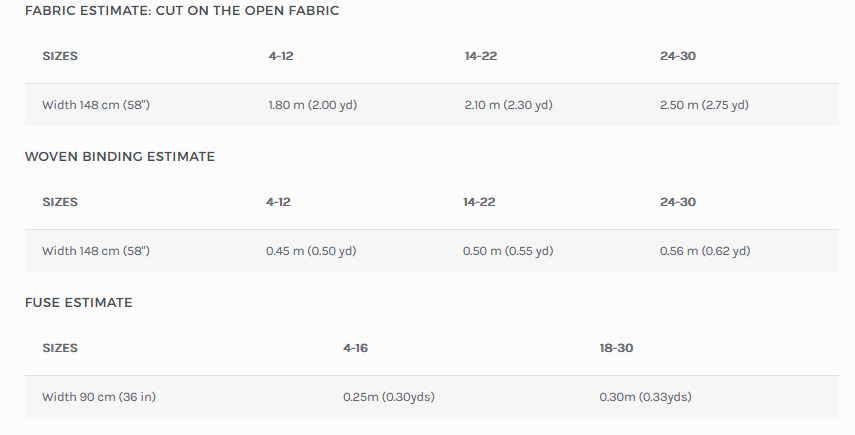
Task: Select the 0.25m (0.30yds) fuse value
Action: pos(389,397)
